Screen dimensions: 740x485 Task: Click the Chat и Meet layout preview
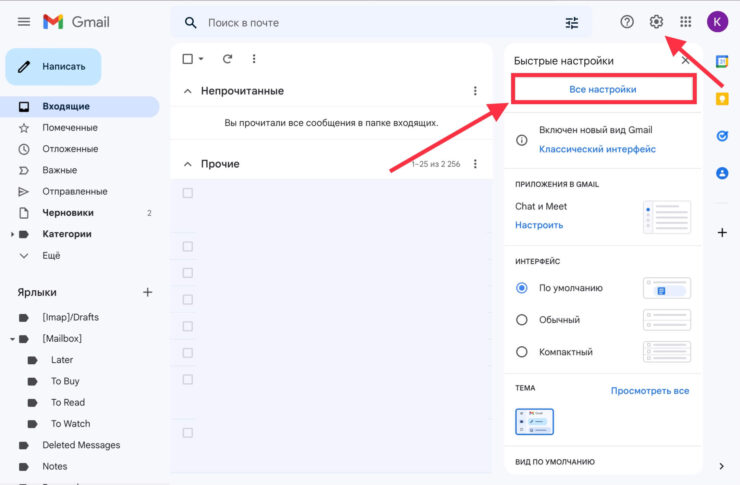pos(667,217)
